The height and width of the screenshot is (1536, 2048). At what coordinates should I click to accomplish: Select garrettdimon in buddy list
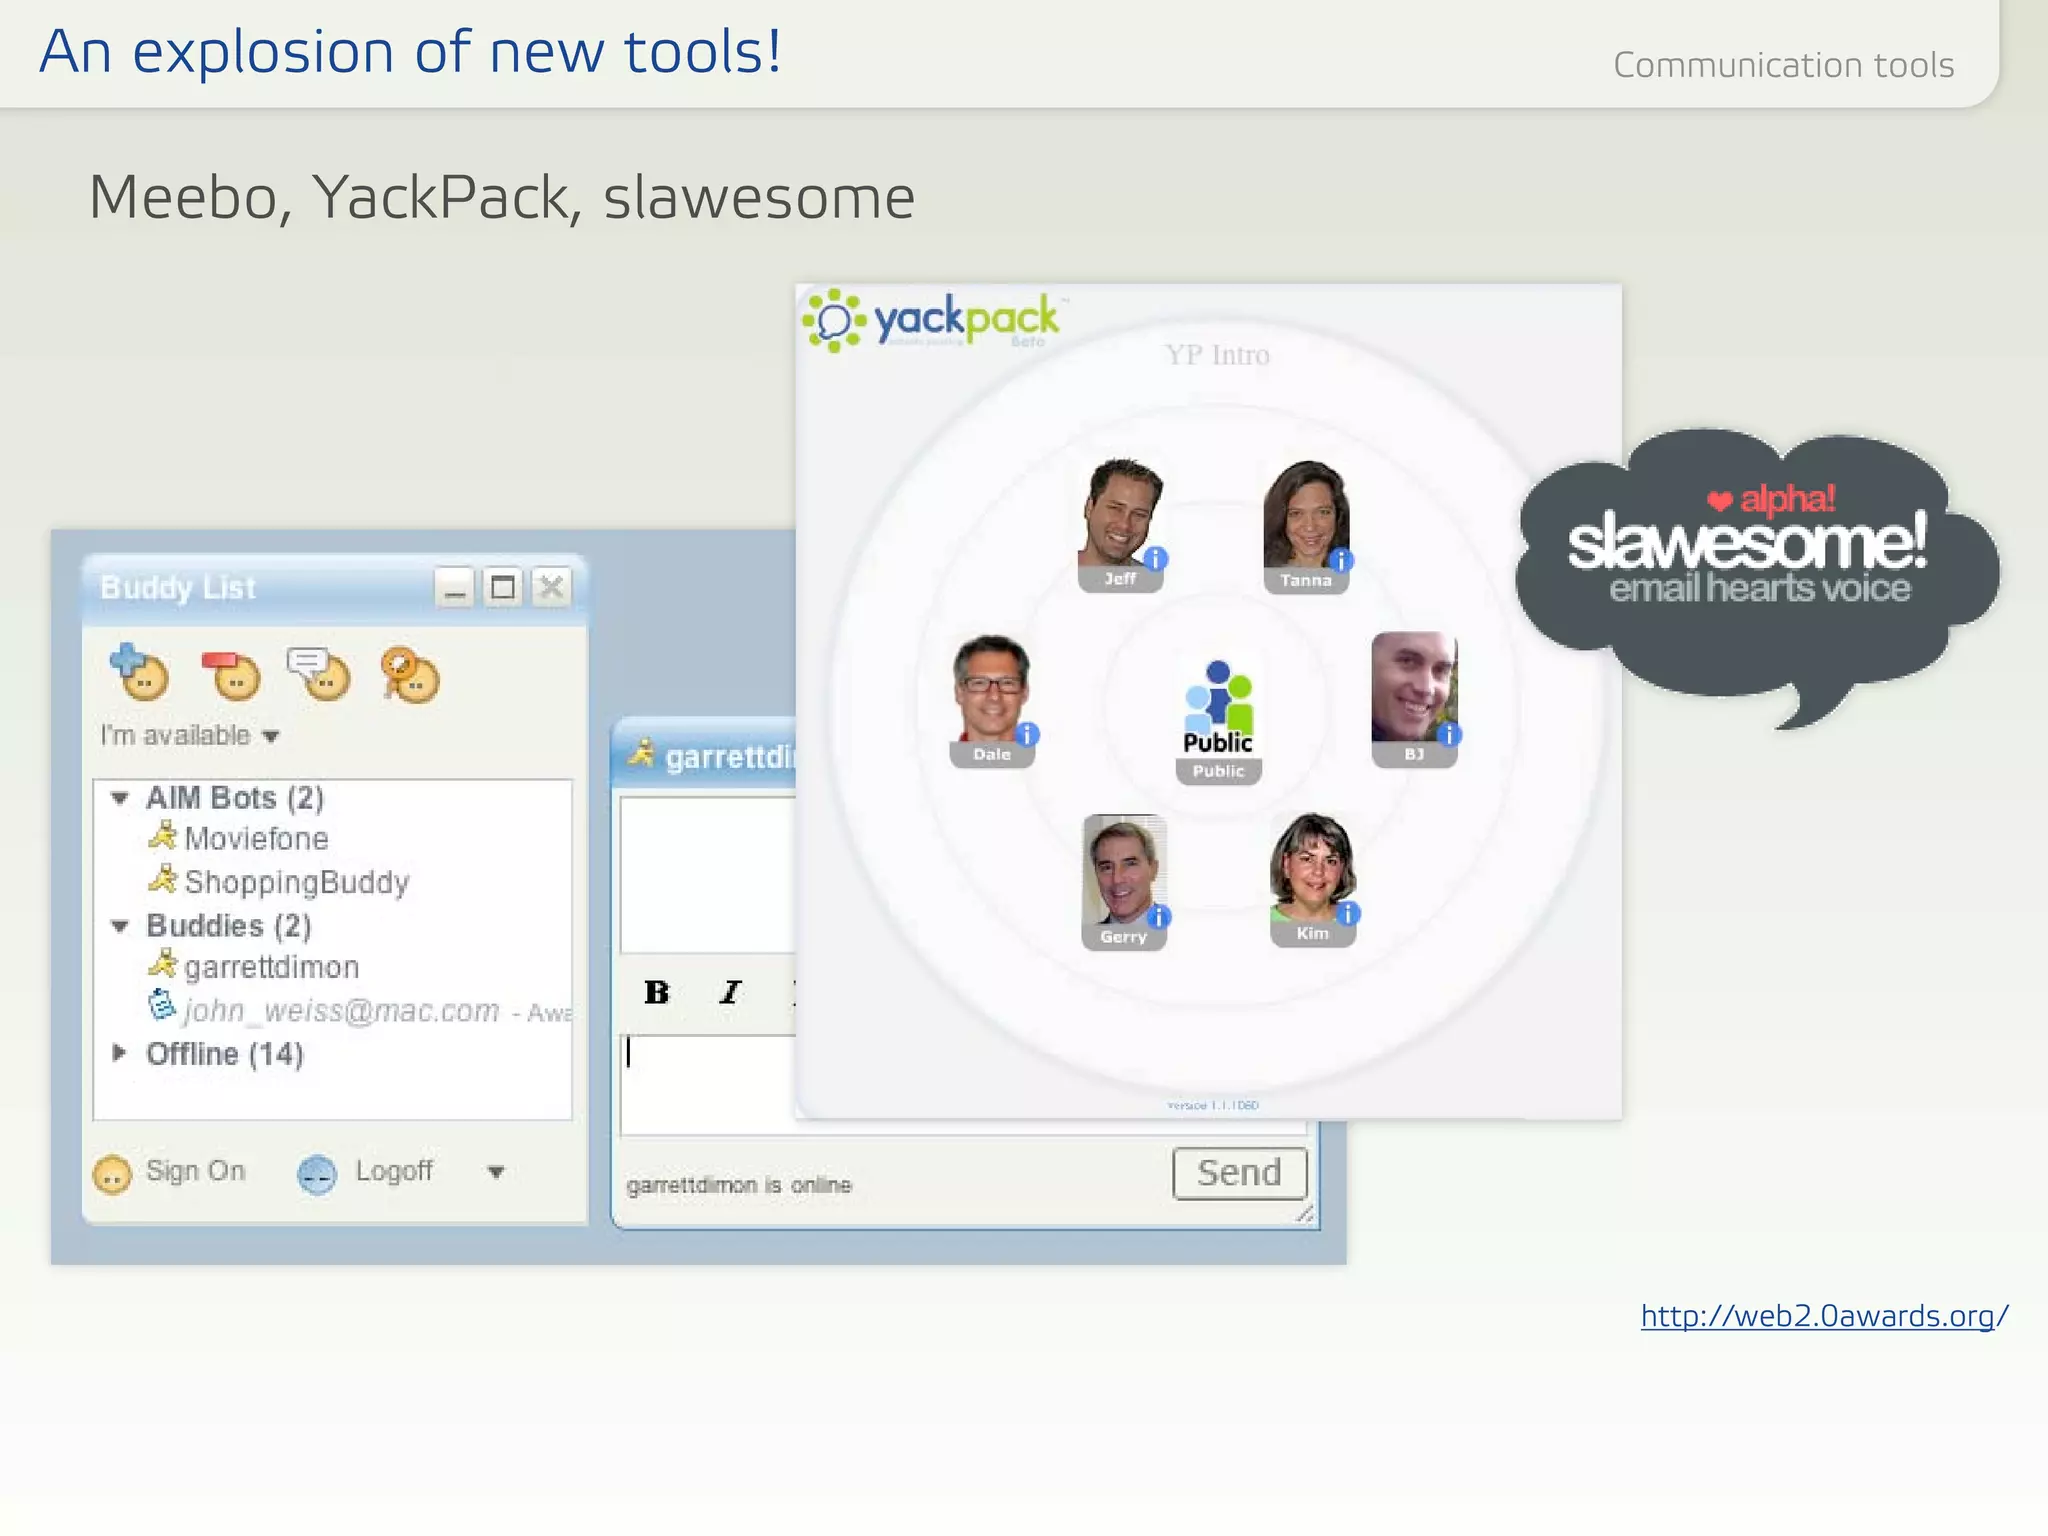pyautogui.click(x=270, y=967)
